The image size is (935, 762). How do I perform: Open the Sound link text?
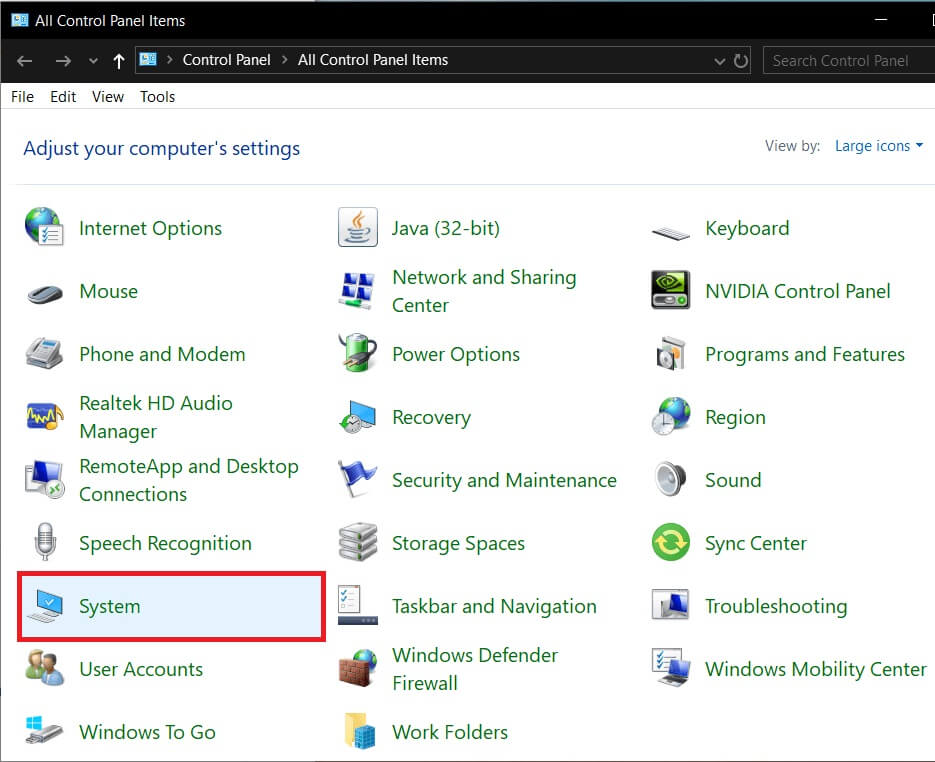733,480
